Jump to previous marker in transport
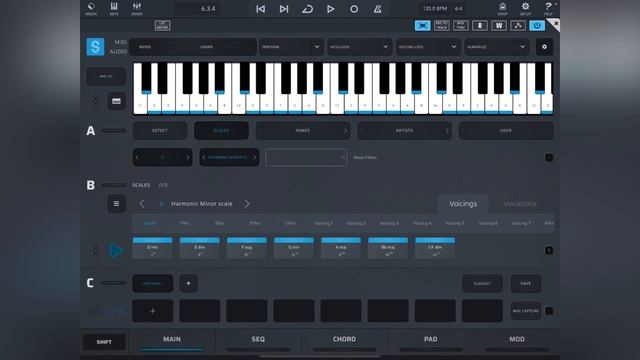640x360 pixels. (x=260, y=9)
